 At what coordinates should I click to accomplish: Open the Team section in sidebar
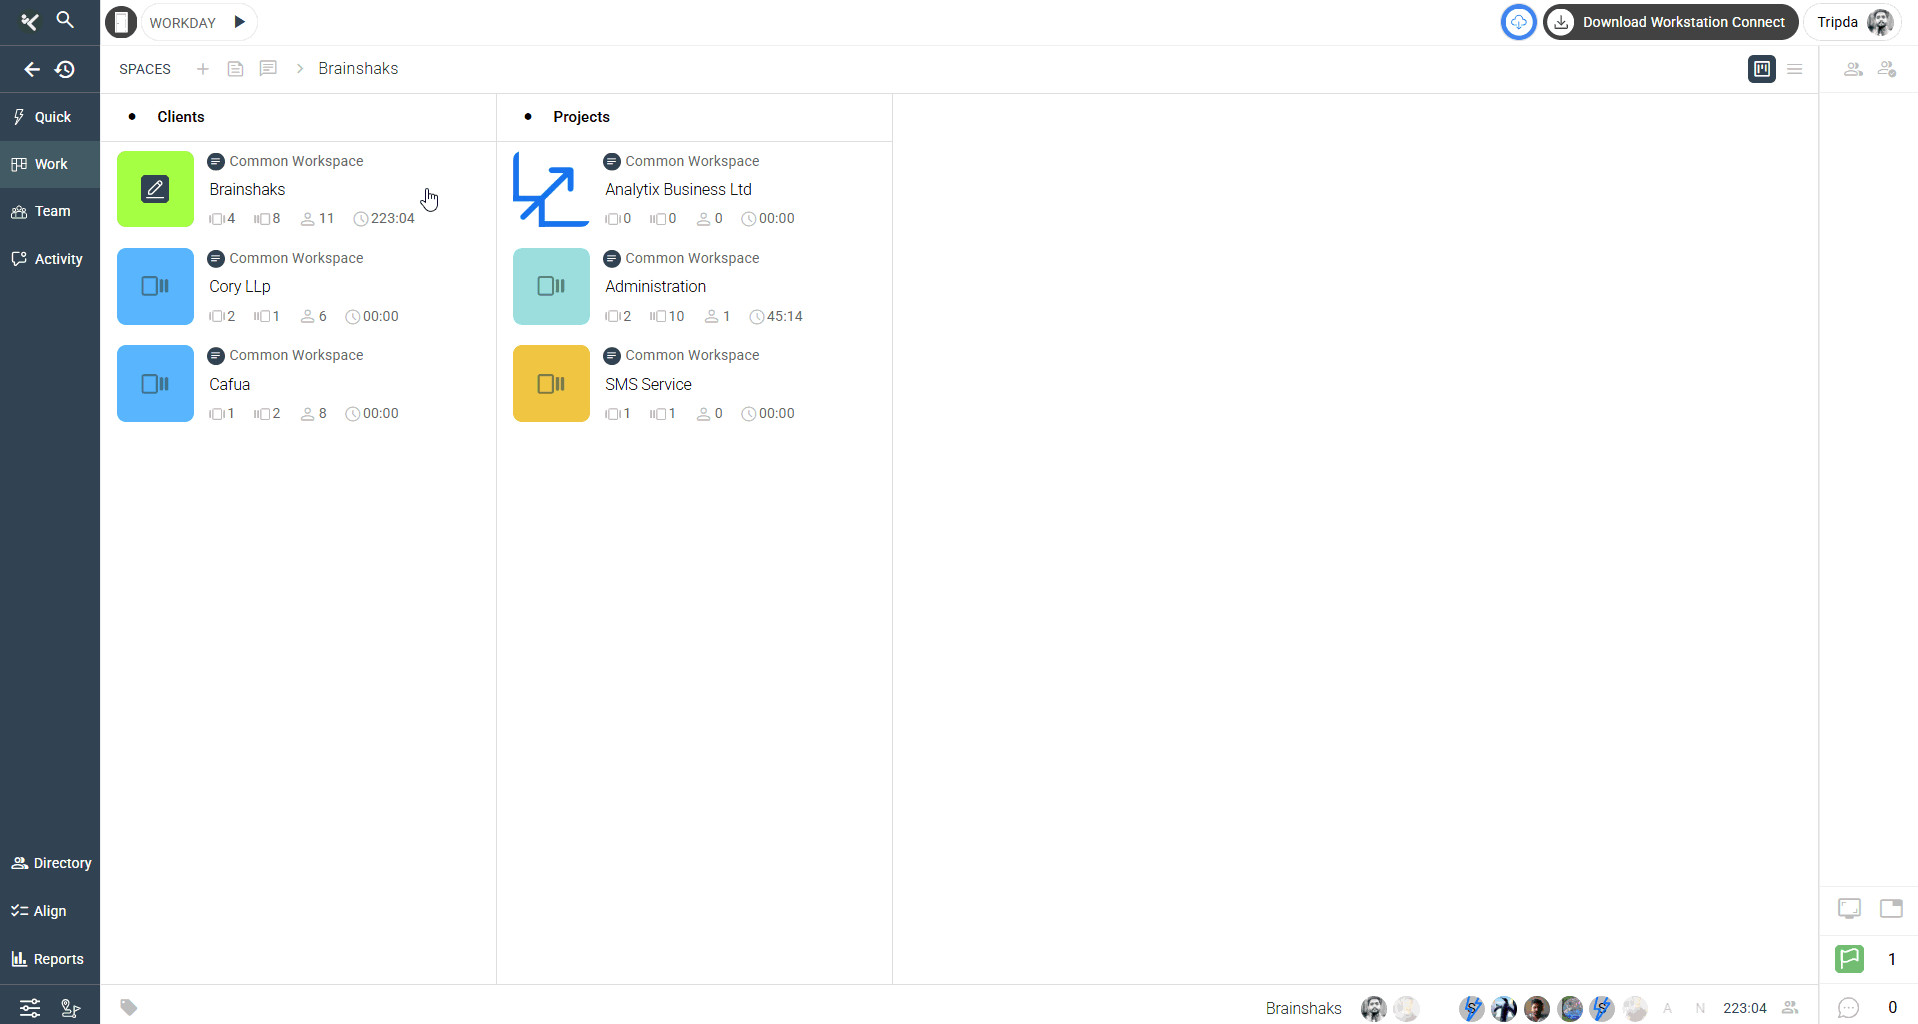50,211
